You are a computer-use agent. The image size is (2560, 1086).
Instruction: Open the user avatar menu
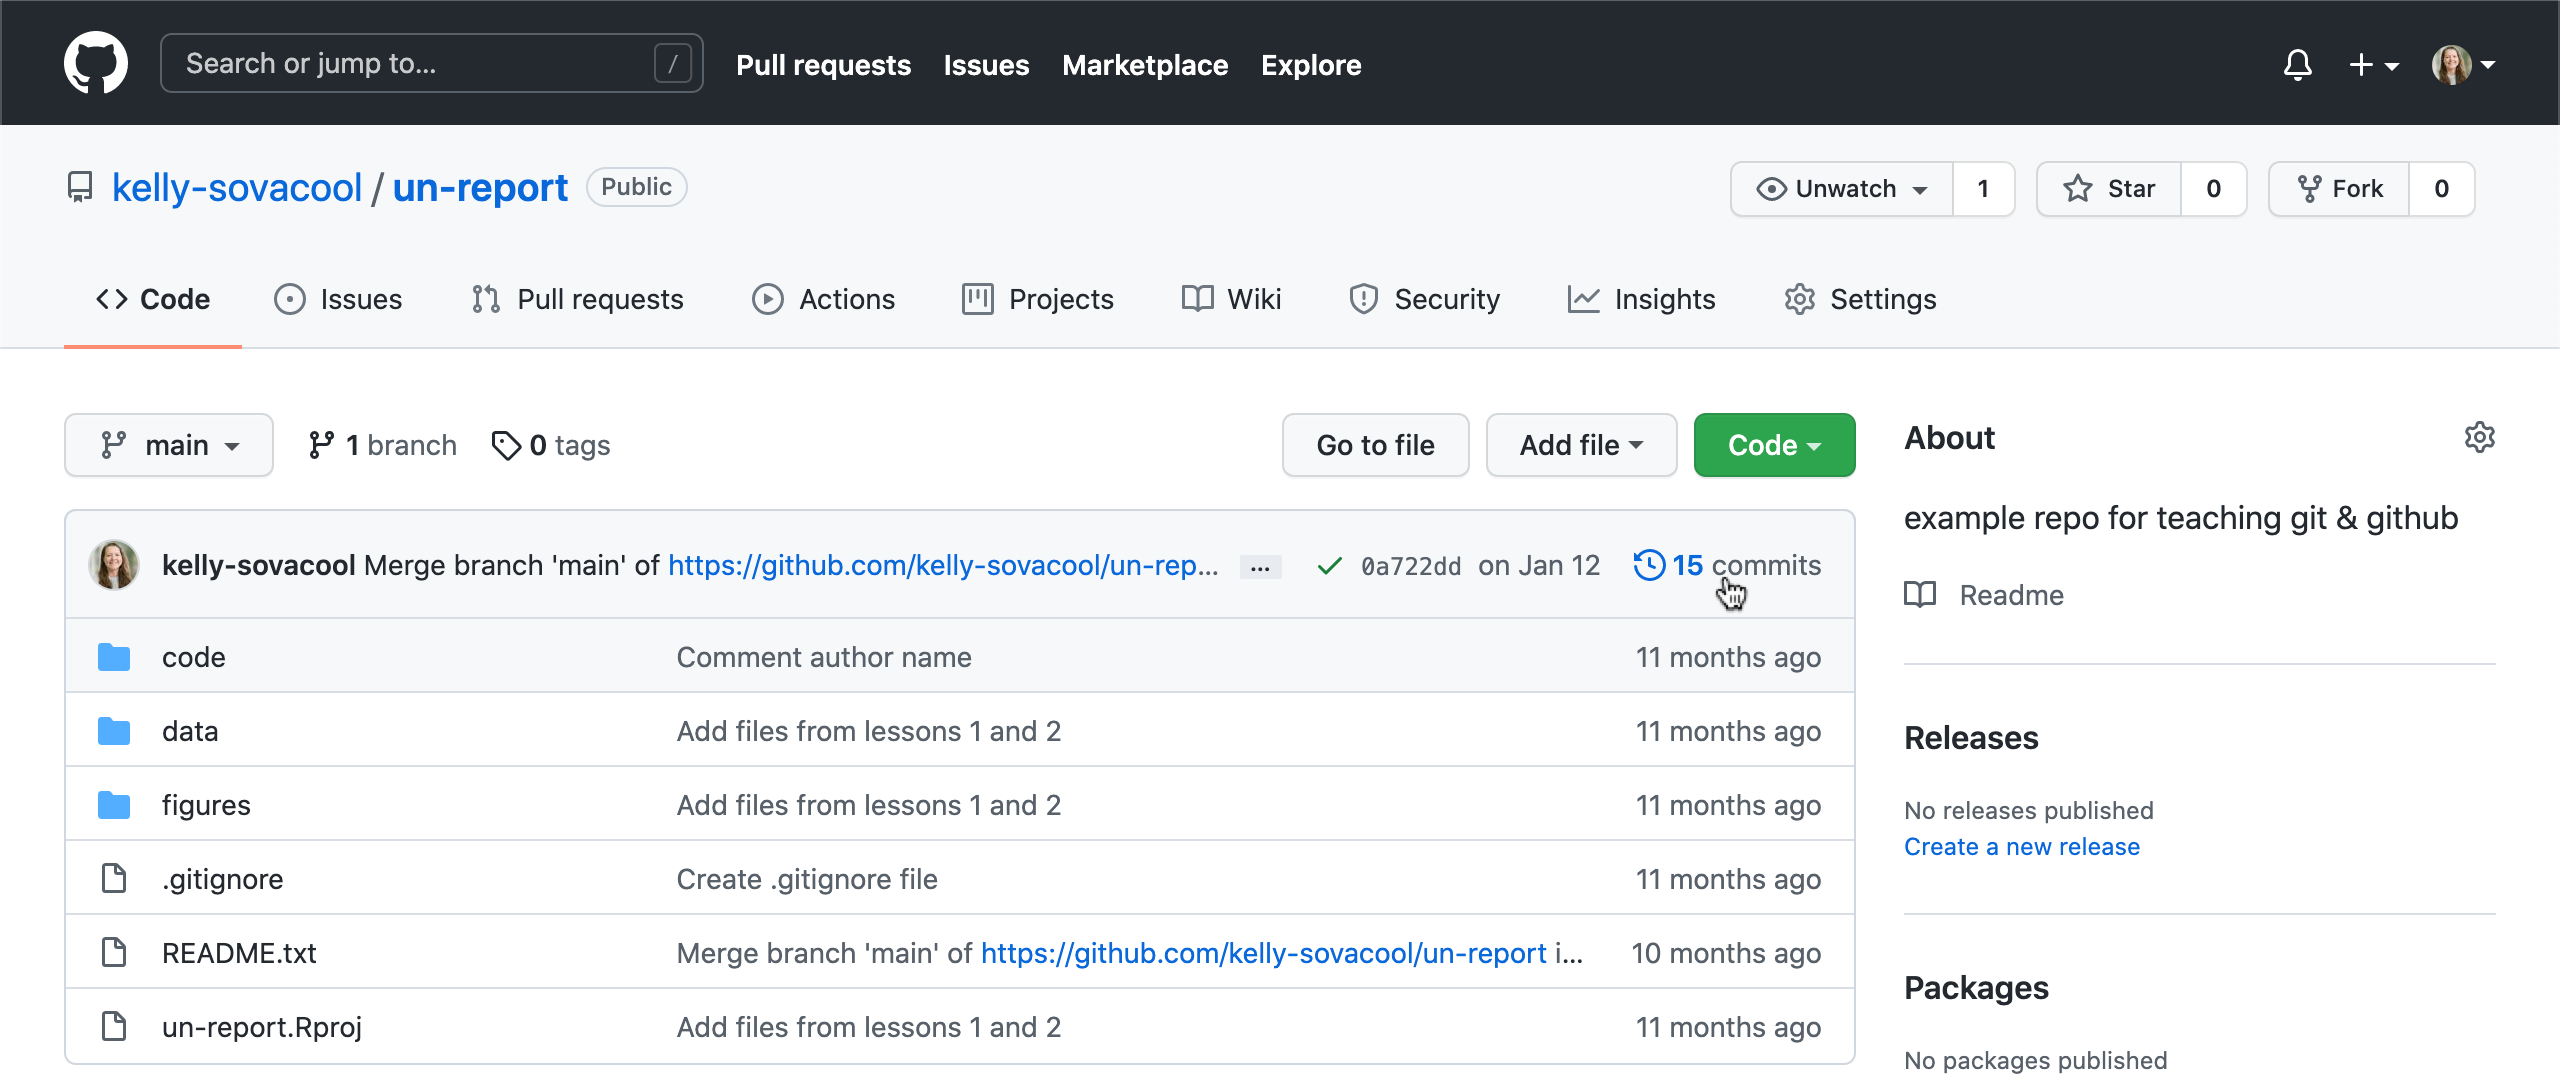tap(2463, 65)
